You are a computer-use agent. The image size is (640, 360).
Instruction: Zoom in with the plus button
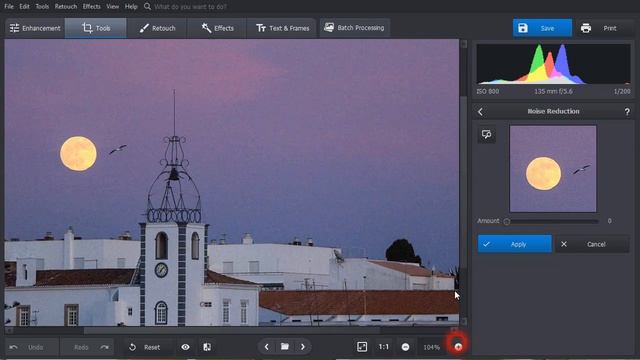click(x=458, y=347)
